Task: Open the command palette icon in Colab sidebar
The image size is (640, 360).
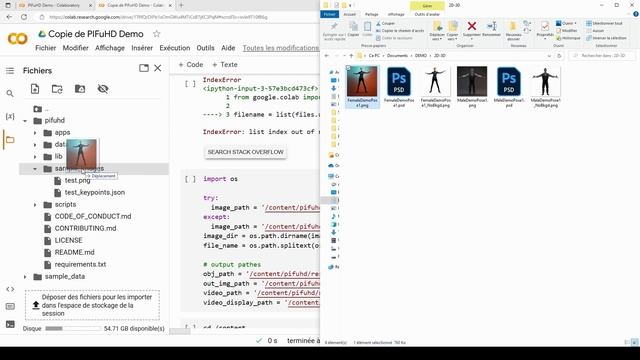Action: (10, 306)
